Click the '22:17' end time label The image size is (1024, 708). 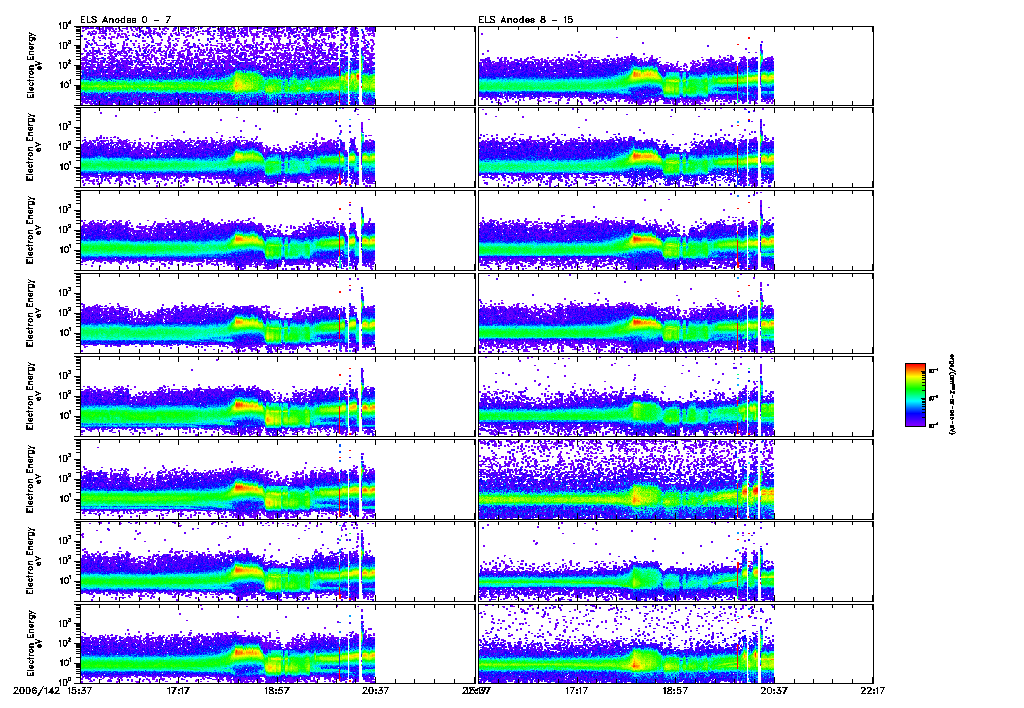point(872,690)
